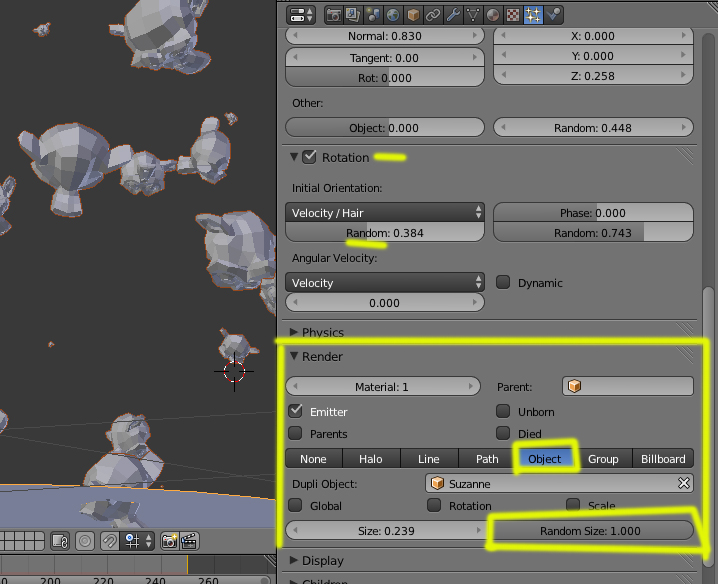Collapse the Render panel

point(294,356)
